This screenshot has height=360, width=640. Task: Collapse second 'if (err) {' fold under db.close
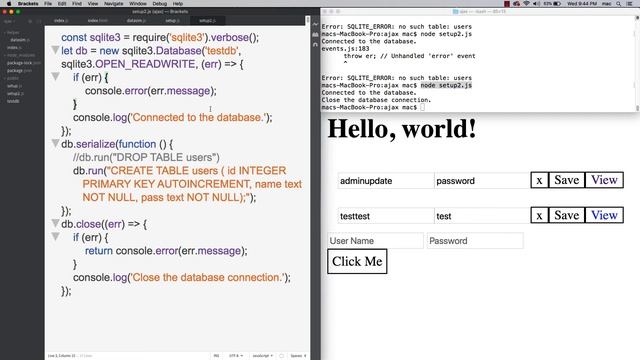(x=55, y=236)
